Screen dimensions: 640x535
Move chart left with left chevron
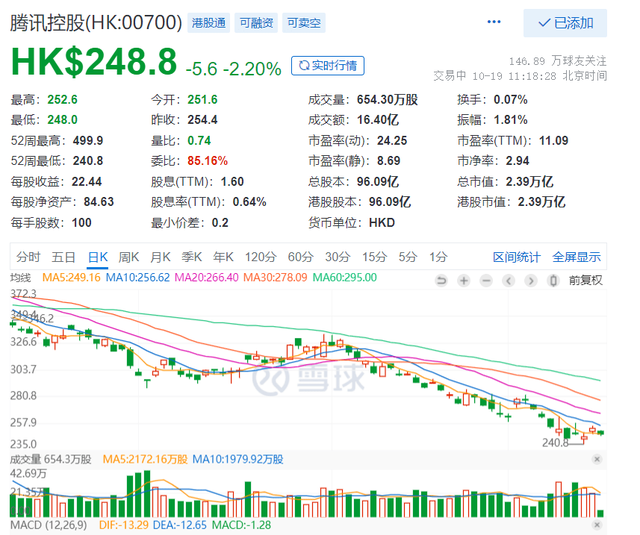tap(509, 281)
